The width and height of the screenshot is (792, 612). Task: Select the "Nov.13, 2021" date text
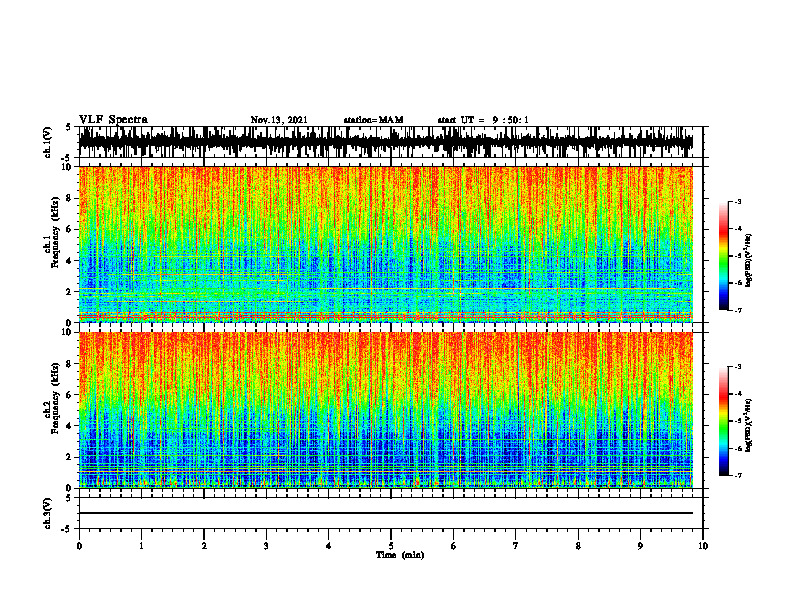pyautogui.click(x=279, y=120)
